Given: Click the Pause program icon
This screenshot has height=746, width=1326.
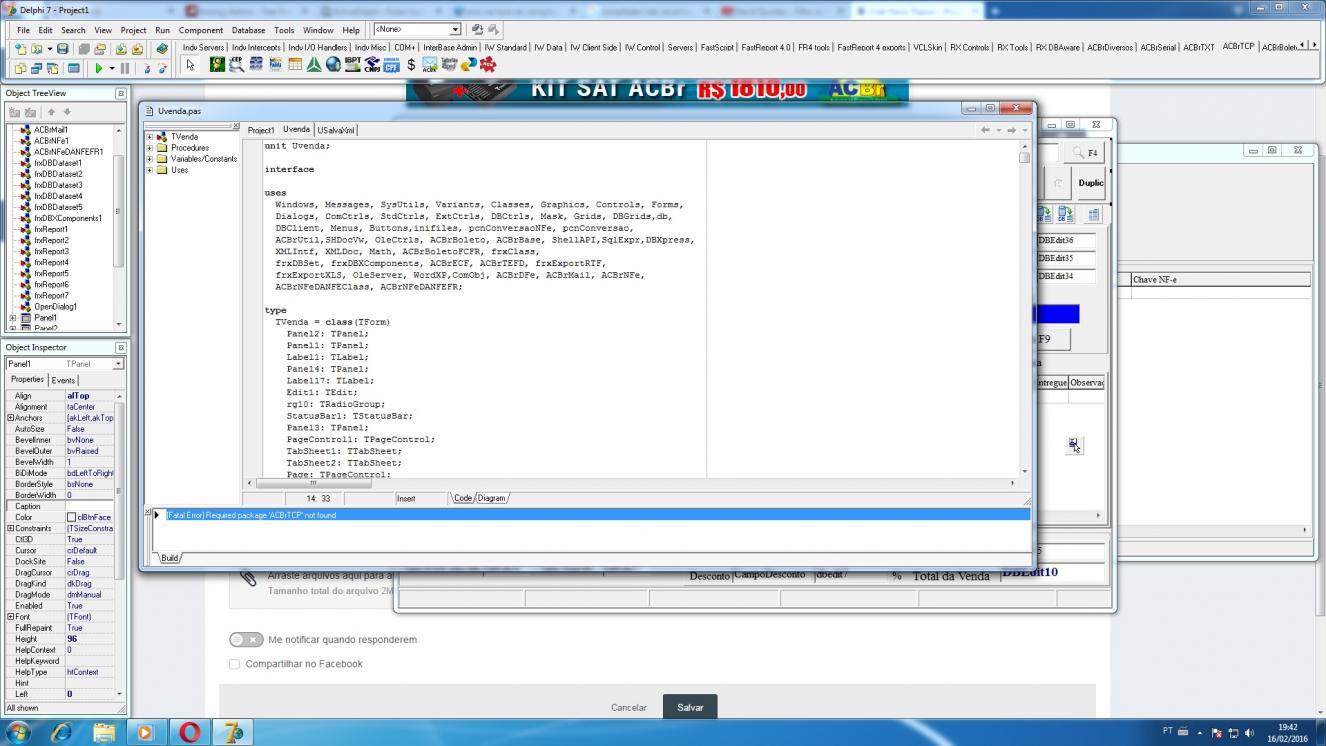Looking at the screenshot, I should coord(125,68).
